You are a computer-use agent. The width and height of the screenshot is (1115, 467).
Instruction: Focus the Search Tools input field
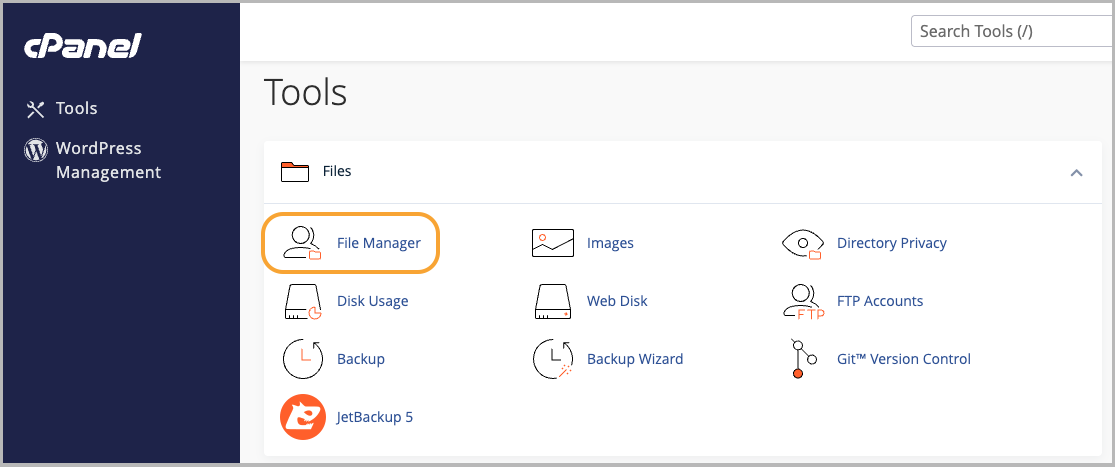(x=1010, y=31)
